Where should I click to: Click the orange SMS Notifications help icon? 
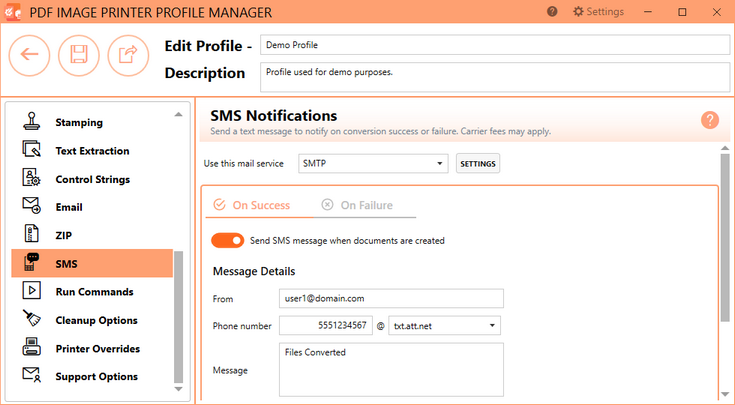(710, 120)
